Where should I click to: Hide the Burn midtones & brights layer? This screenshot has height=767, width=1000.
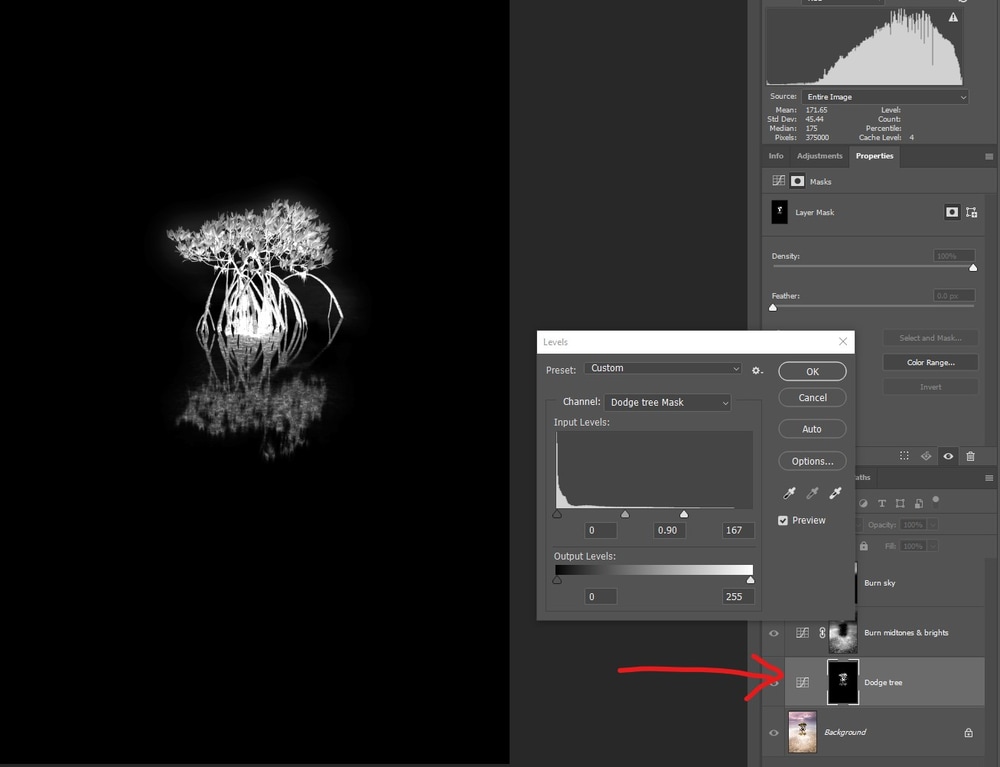[x=774, y=632]
